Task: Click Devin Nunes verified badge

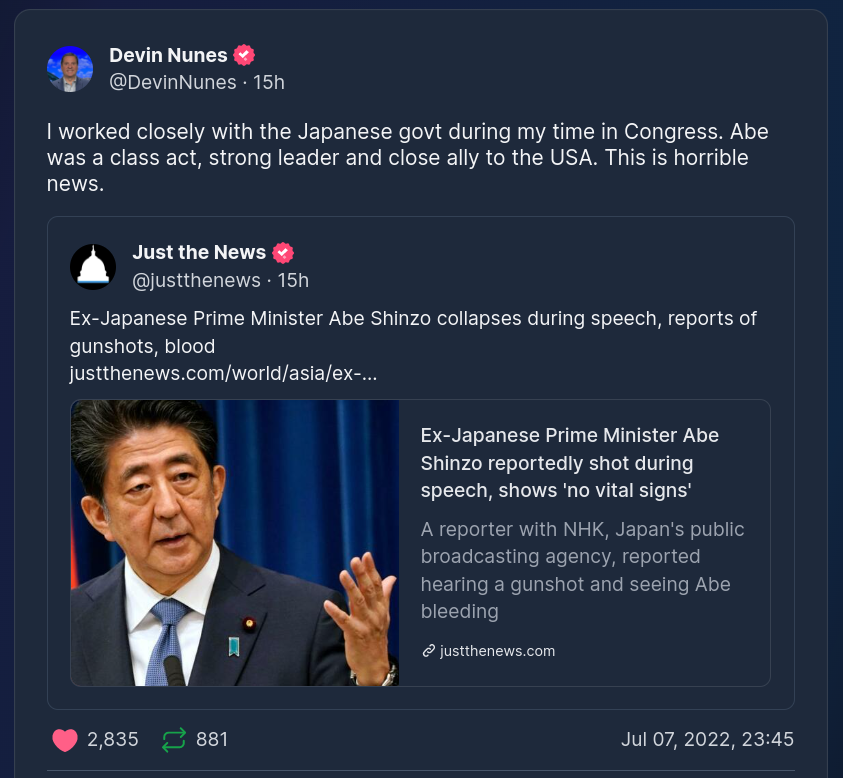Action: pyautogui.click(x=244, y=55)
